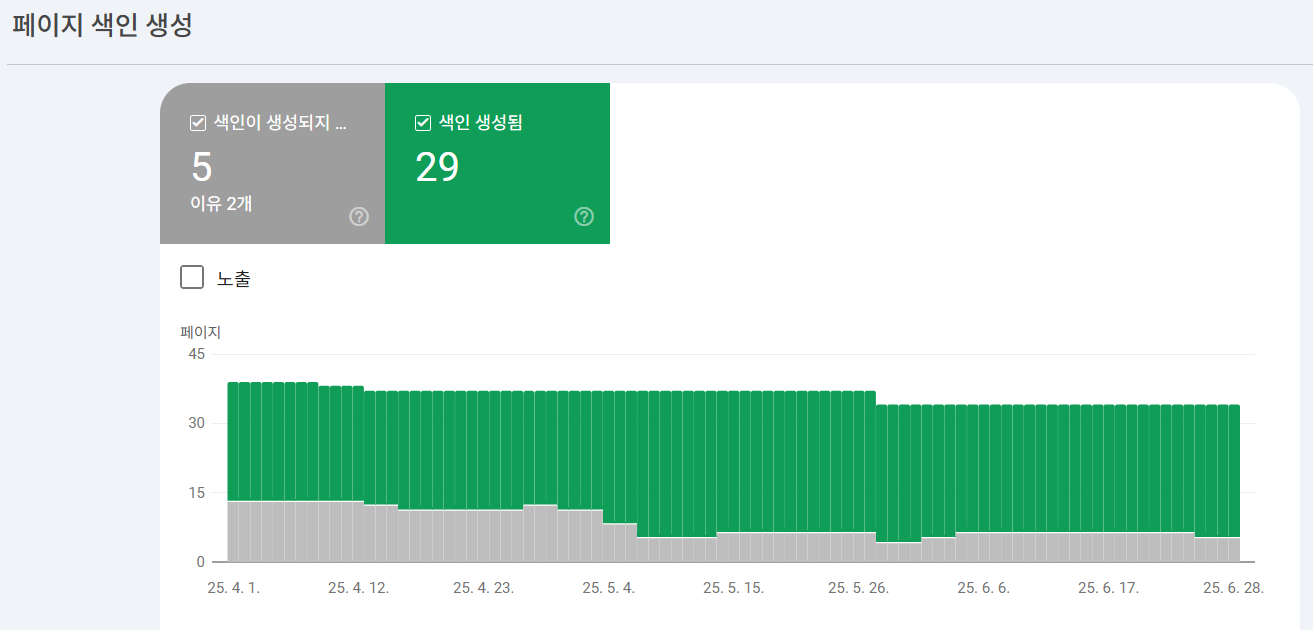Toggle the 색인 생성됨 checkbox
Image resolution: width=1313 pixels, height=630 pixels.
(423, 123)
